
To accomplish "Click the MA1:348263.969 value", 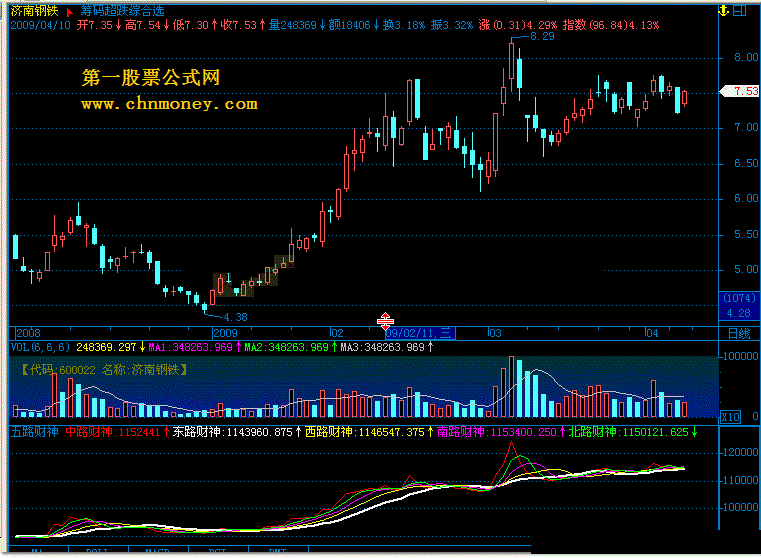I will click(190, 347).
